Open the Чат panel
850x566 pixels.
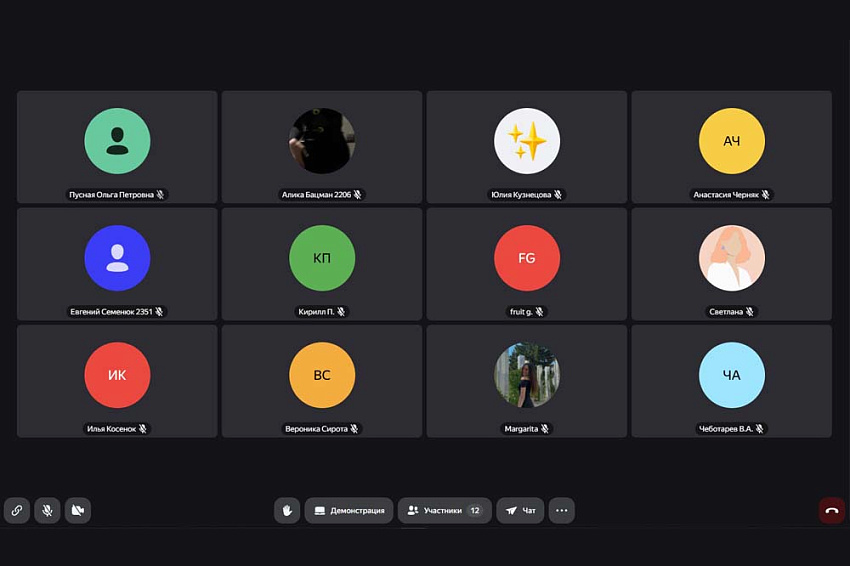[520, 510]
